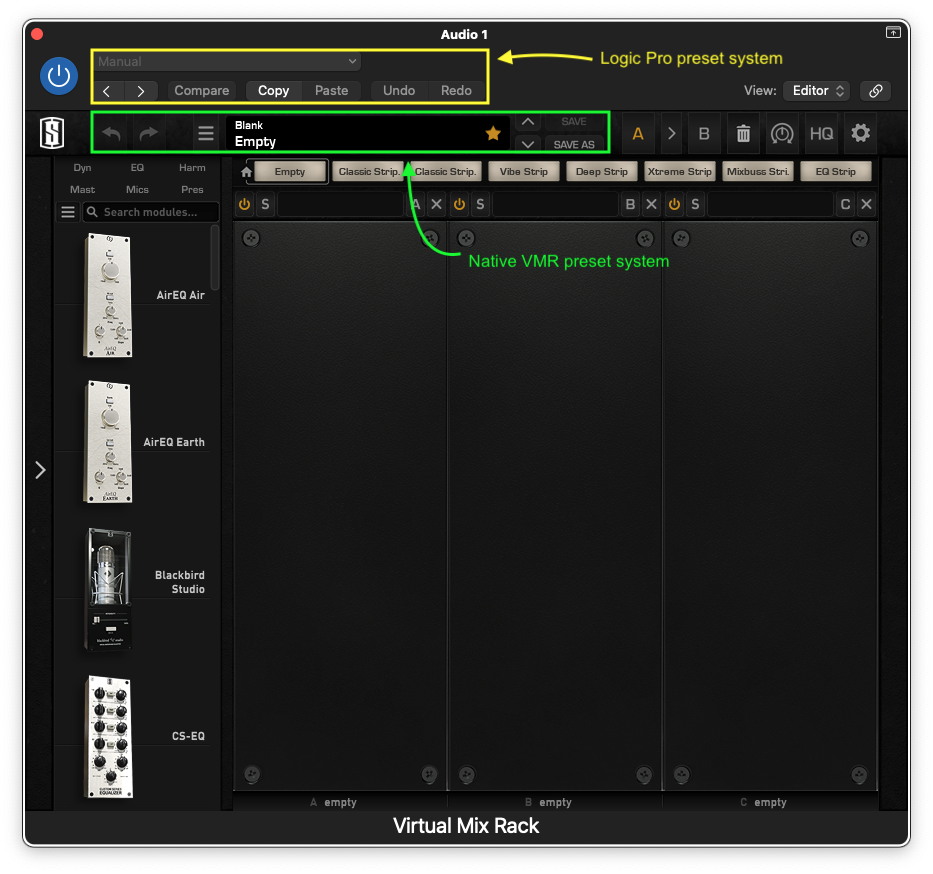
Task: Load the Deep Strip preset
Action: (602, 171)
